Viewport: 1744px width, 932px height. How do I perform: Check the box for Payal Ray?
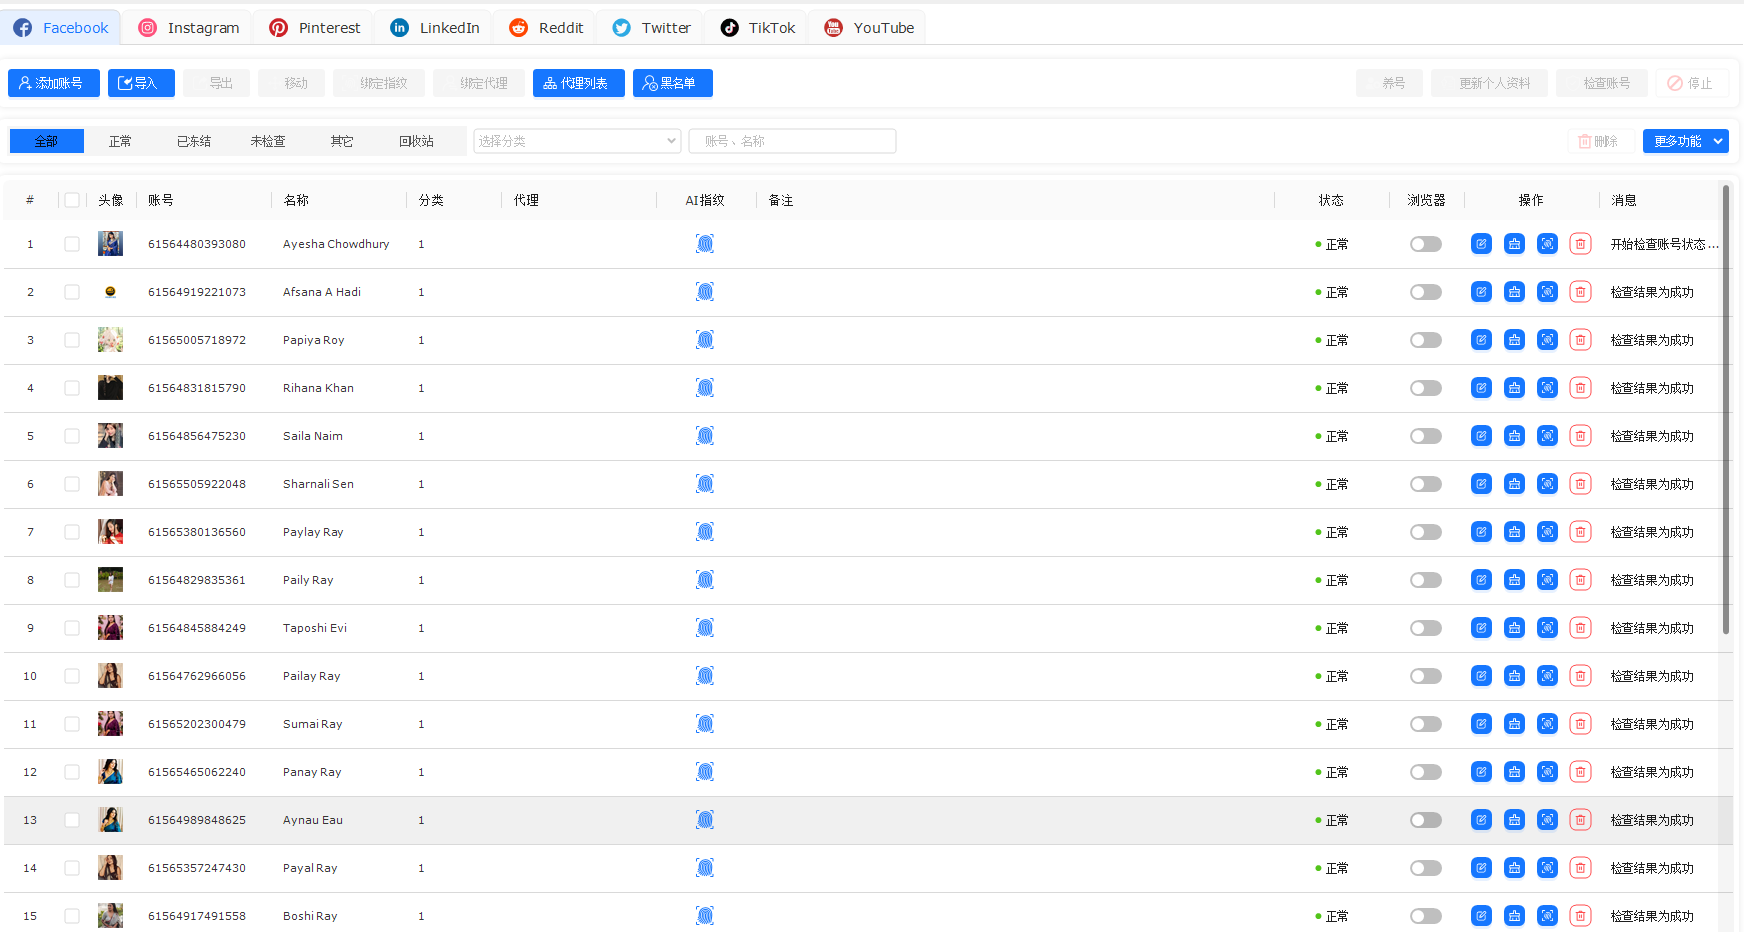pos(72,868)
